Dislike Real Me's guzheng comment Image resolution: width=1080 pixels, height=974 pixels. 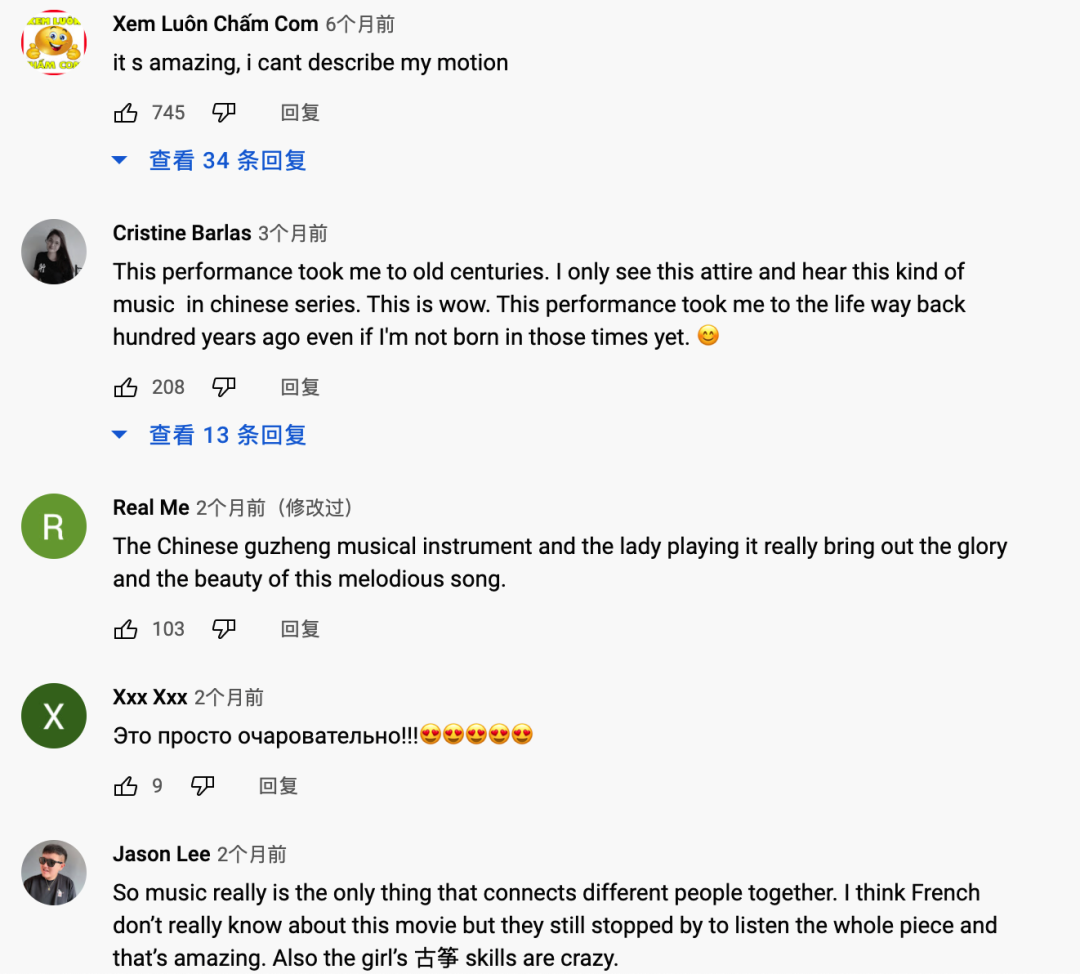click(224, 629)
